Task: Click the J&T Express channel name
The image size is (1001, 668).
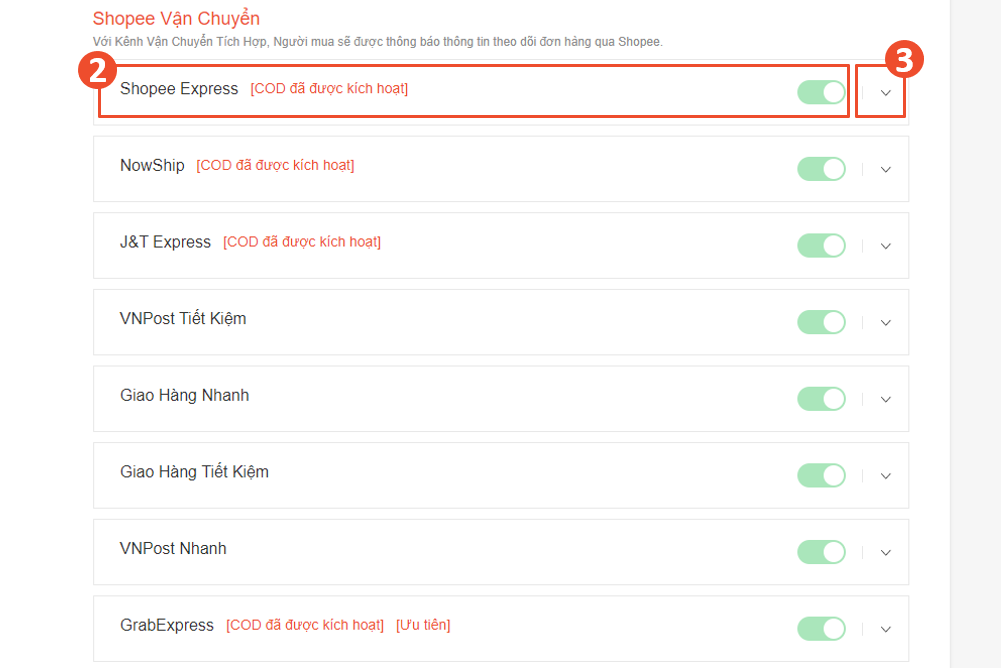Action: click(165, 242)
